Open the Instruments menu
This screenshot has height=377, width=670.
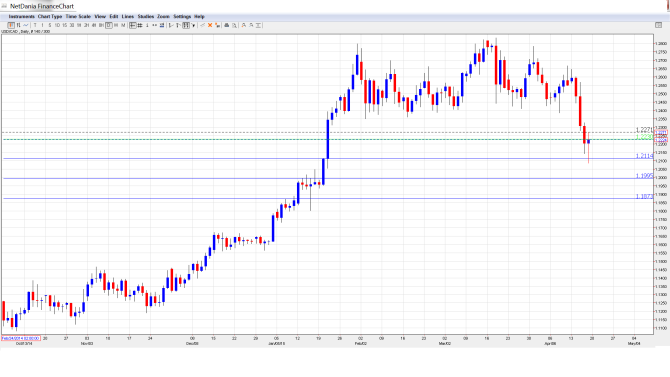pos(21,17)
